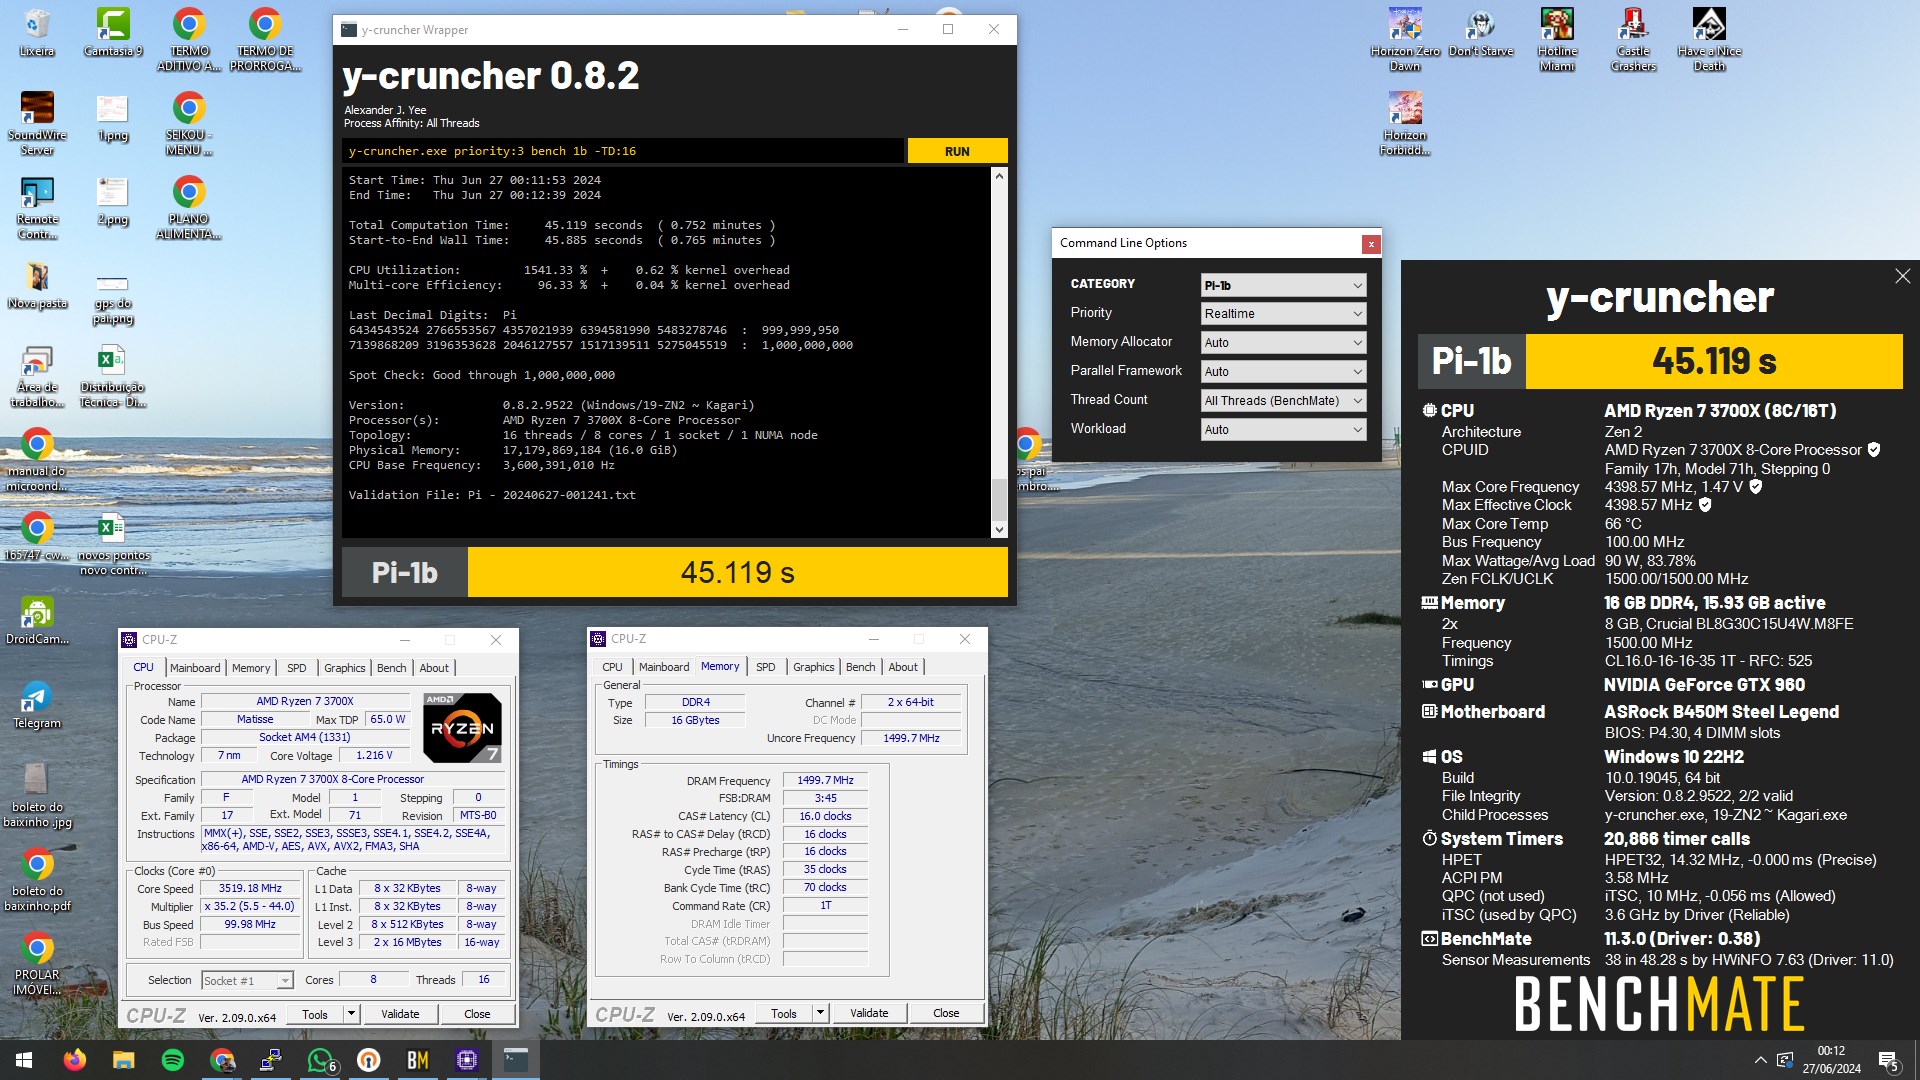Click Close in Memory CPU-Z window

coord(946,1013)
